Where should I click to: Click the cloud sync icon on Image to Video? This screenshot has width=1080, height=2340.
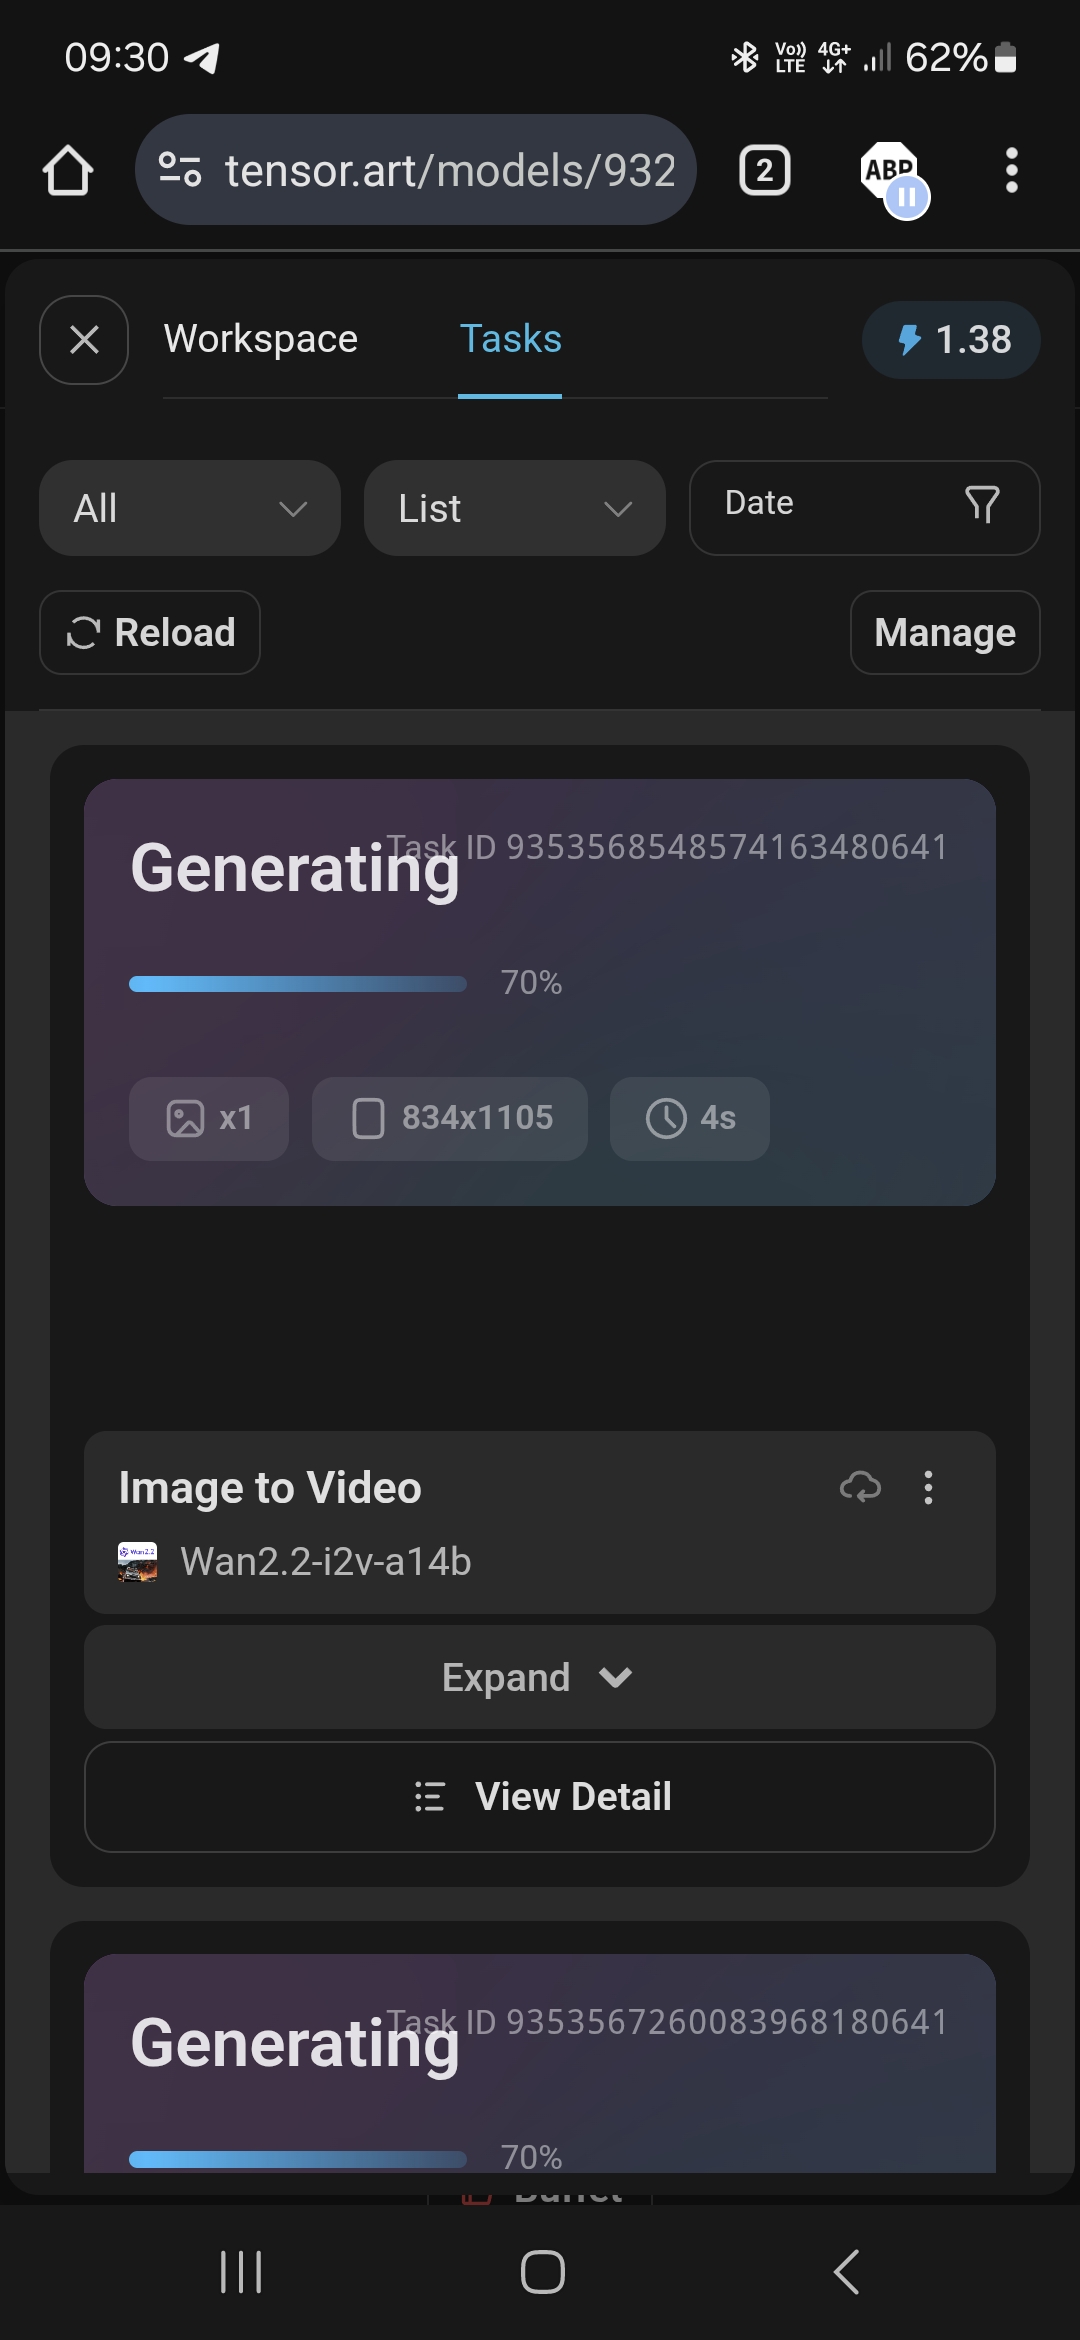click(860, 1487)
